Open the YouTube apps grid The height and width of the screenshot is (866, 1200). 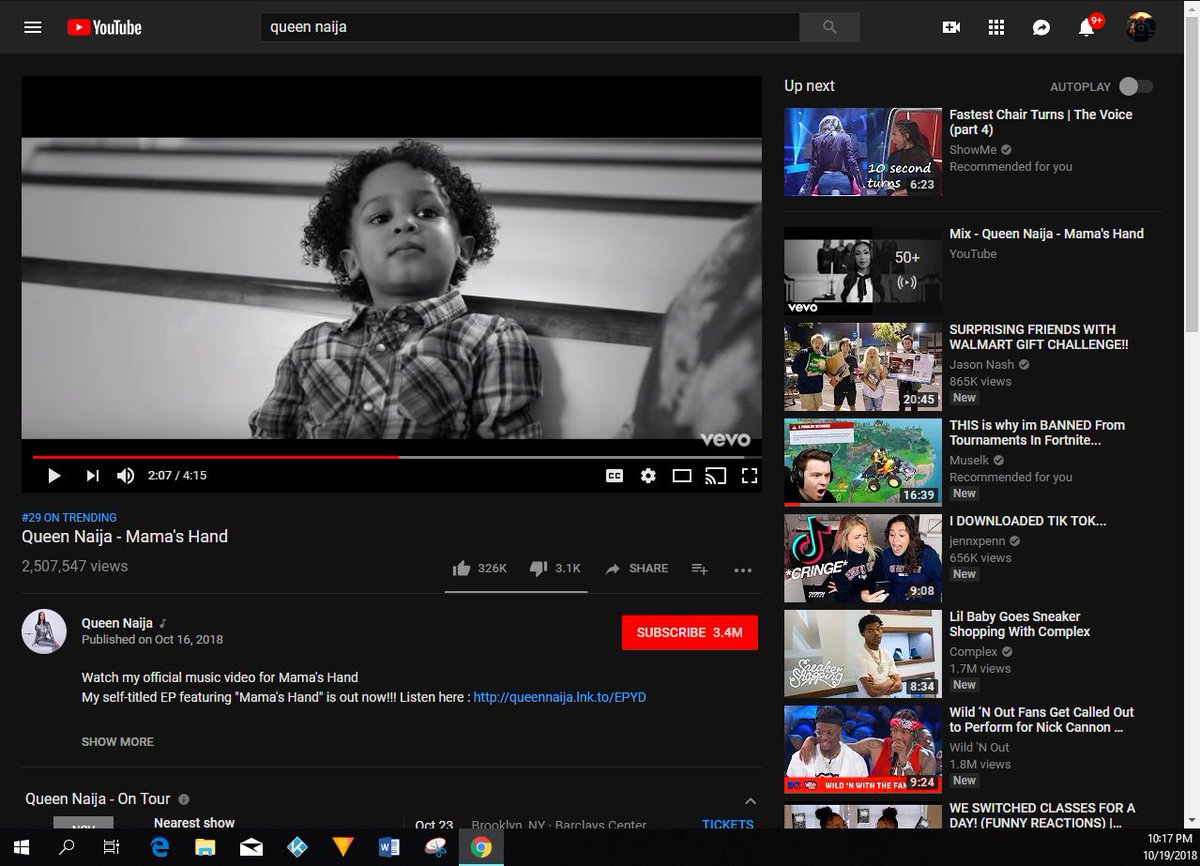pyautogui.click(x=996, y=27)
